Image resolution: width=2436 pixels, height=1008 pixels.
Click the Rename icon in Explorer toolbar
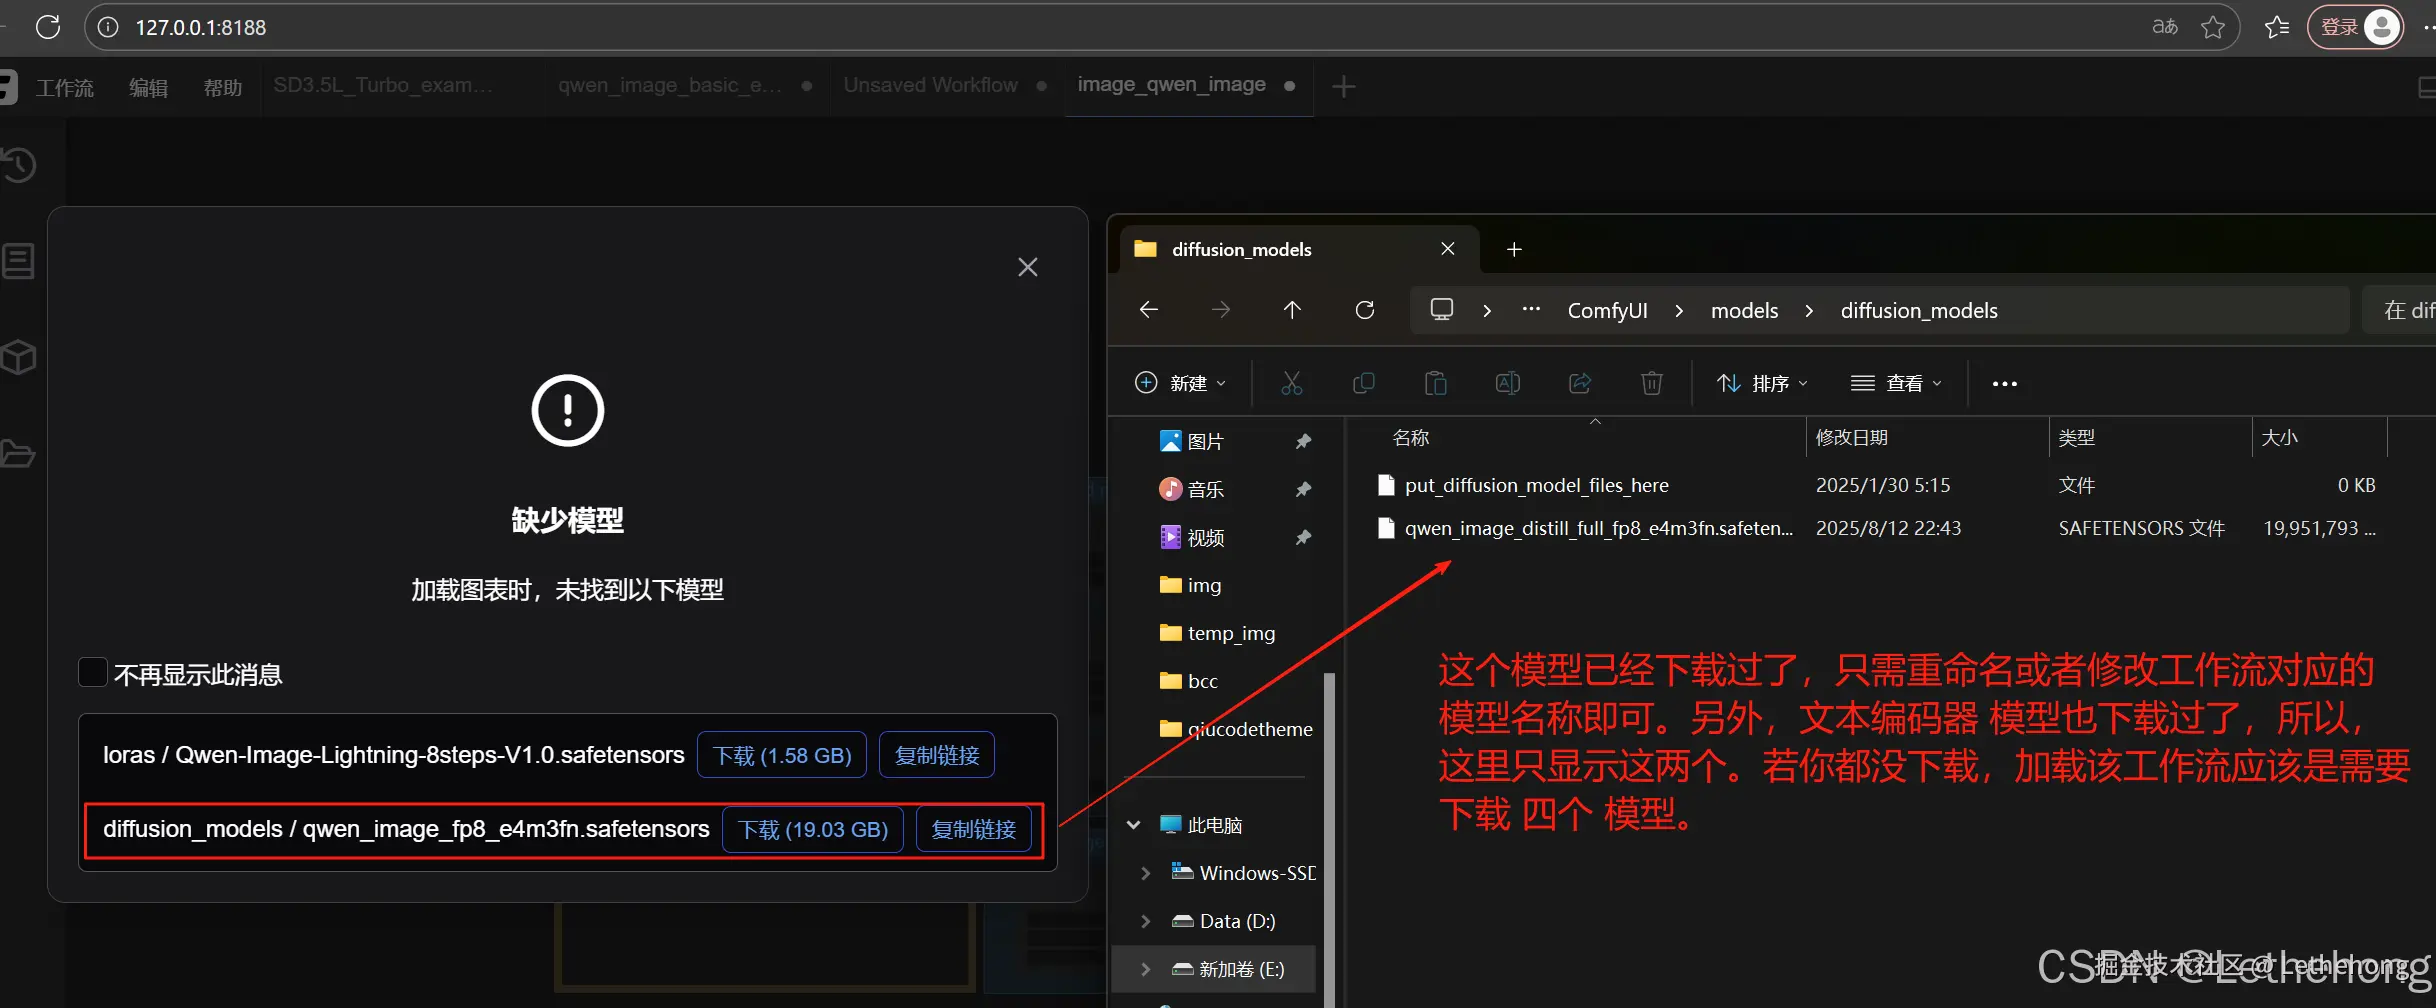click(1508, 383)
